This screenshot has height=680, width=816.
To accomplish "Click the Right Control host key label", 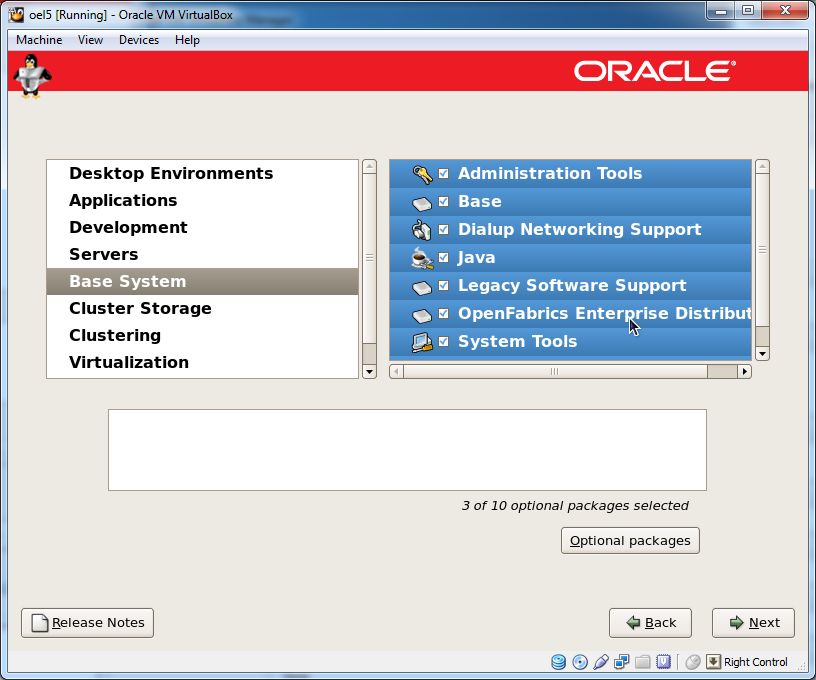I will click(756, 662).
